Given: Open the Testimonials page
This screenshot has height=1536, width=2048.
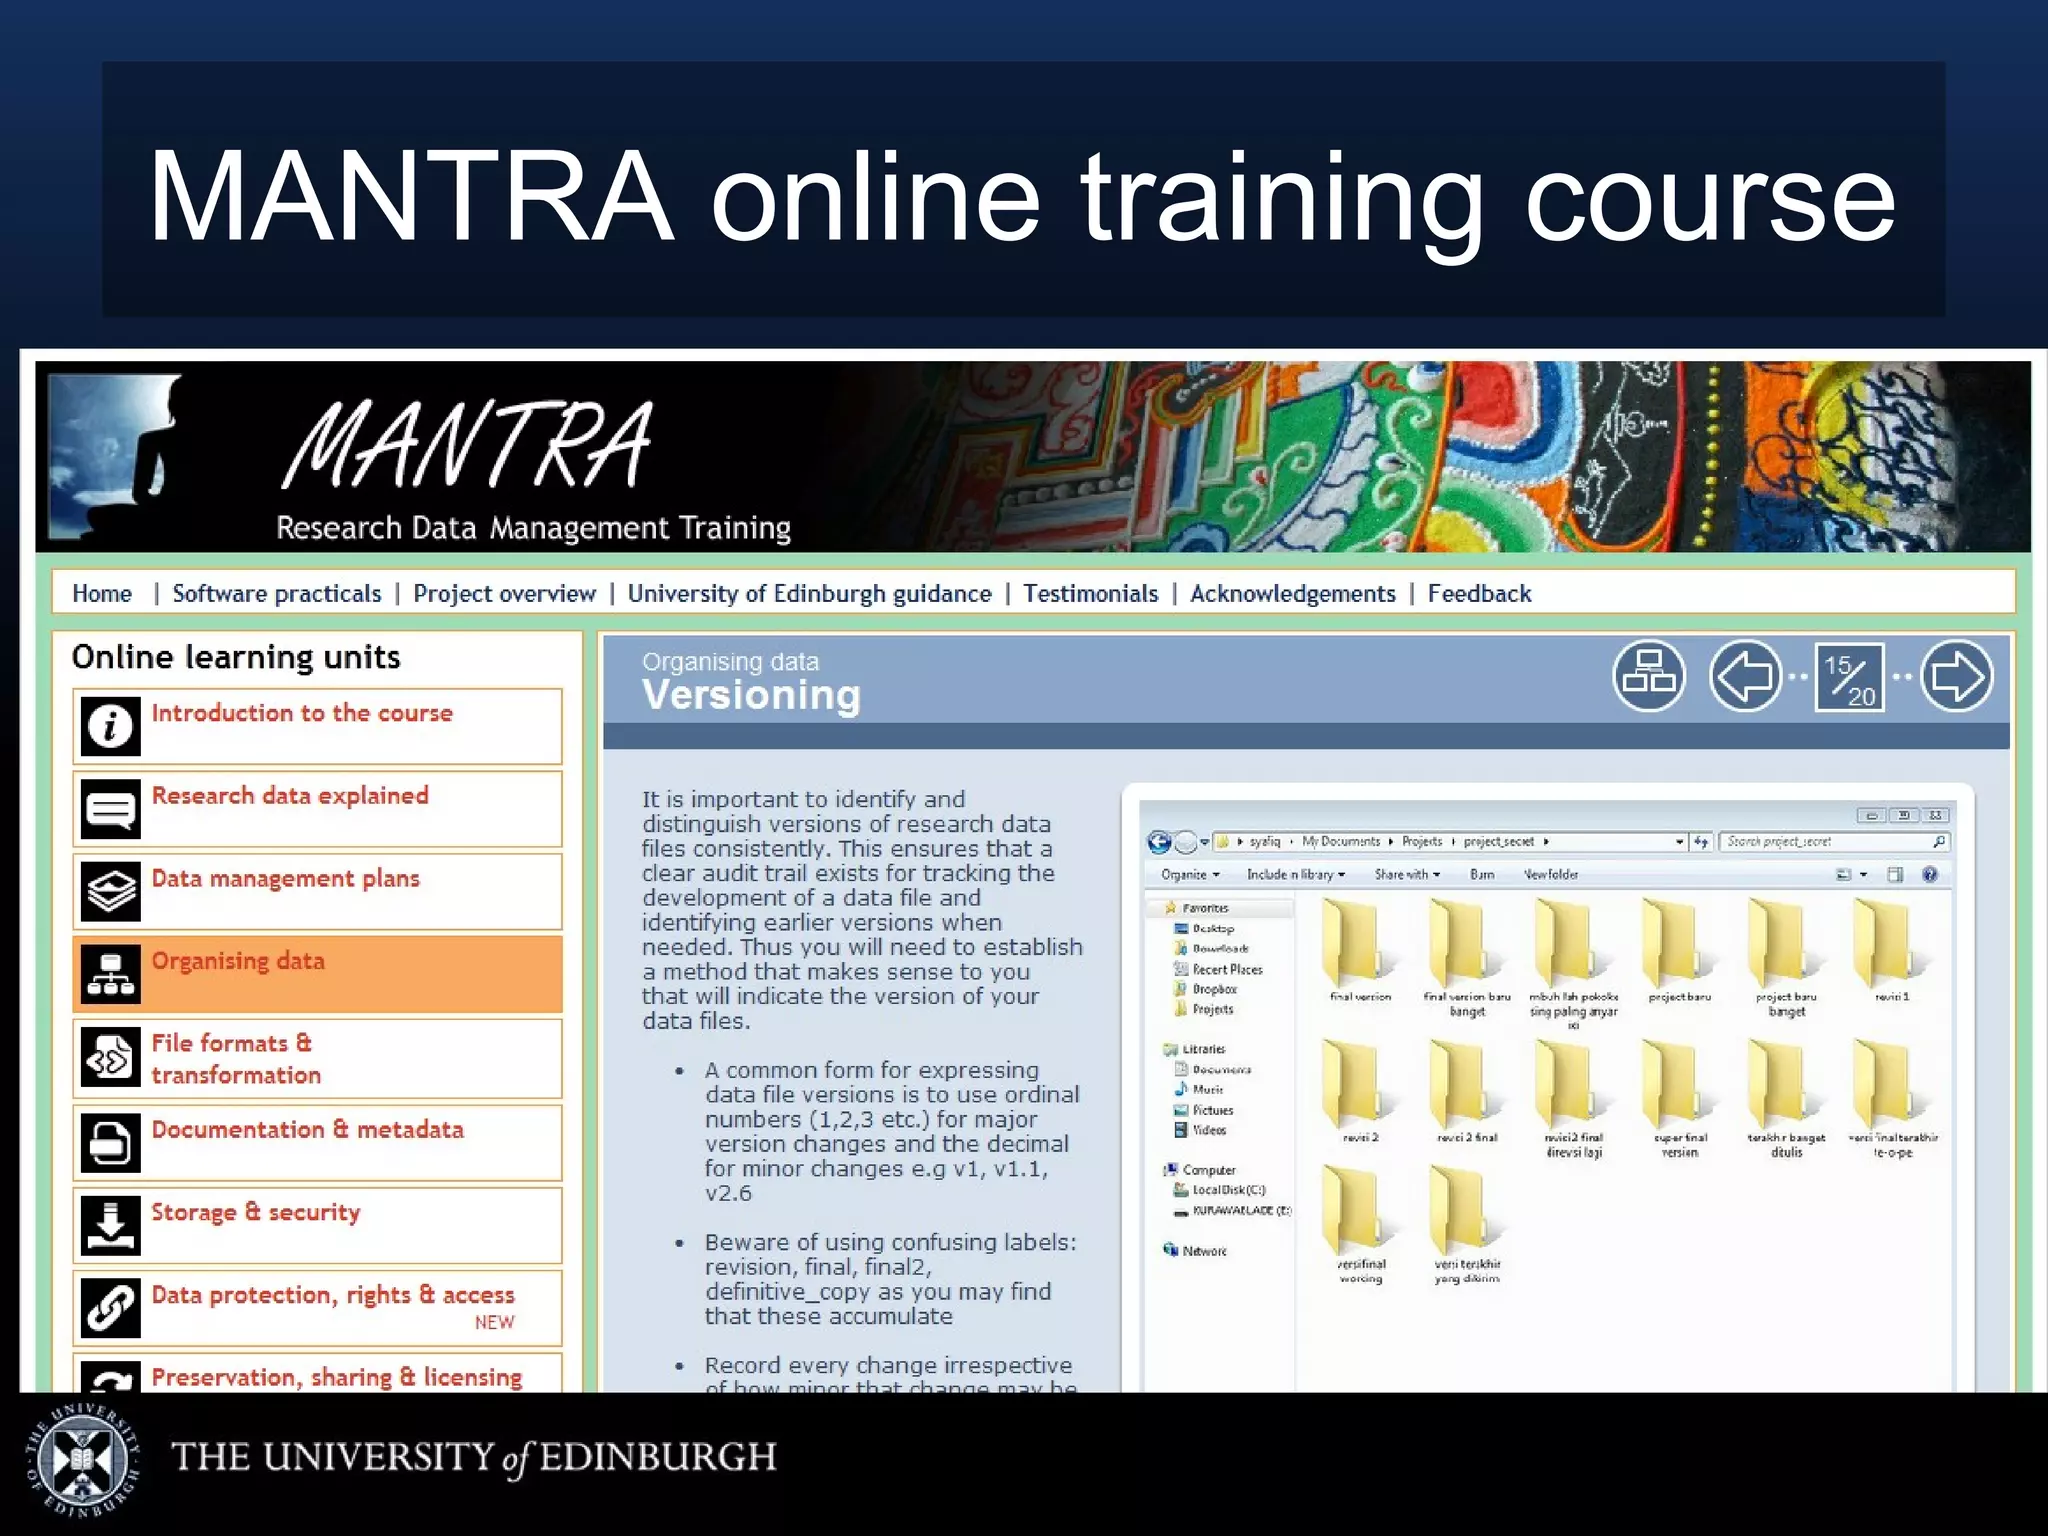Looking at the screenshot, I should click(1091, 594).
